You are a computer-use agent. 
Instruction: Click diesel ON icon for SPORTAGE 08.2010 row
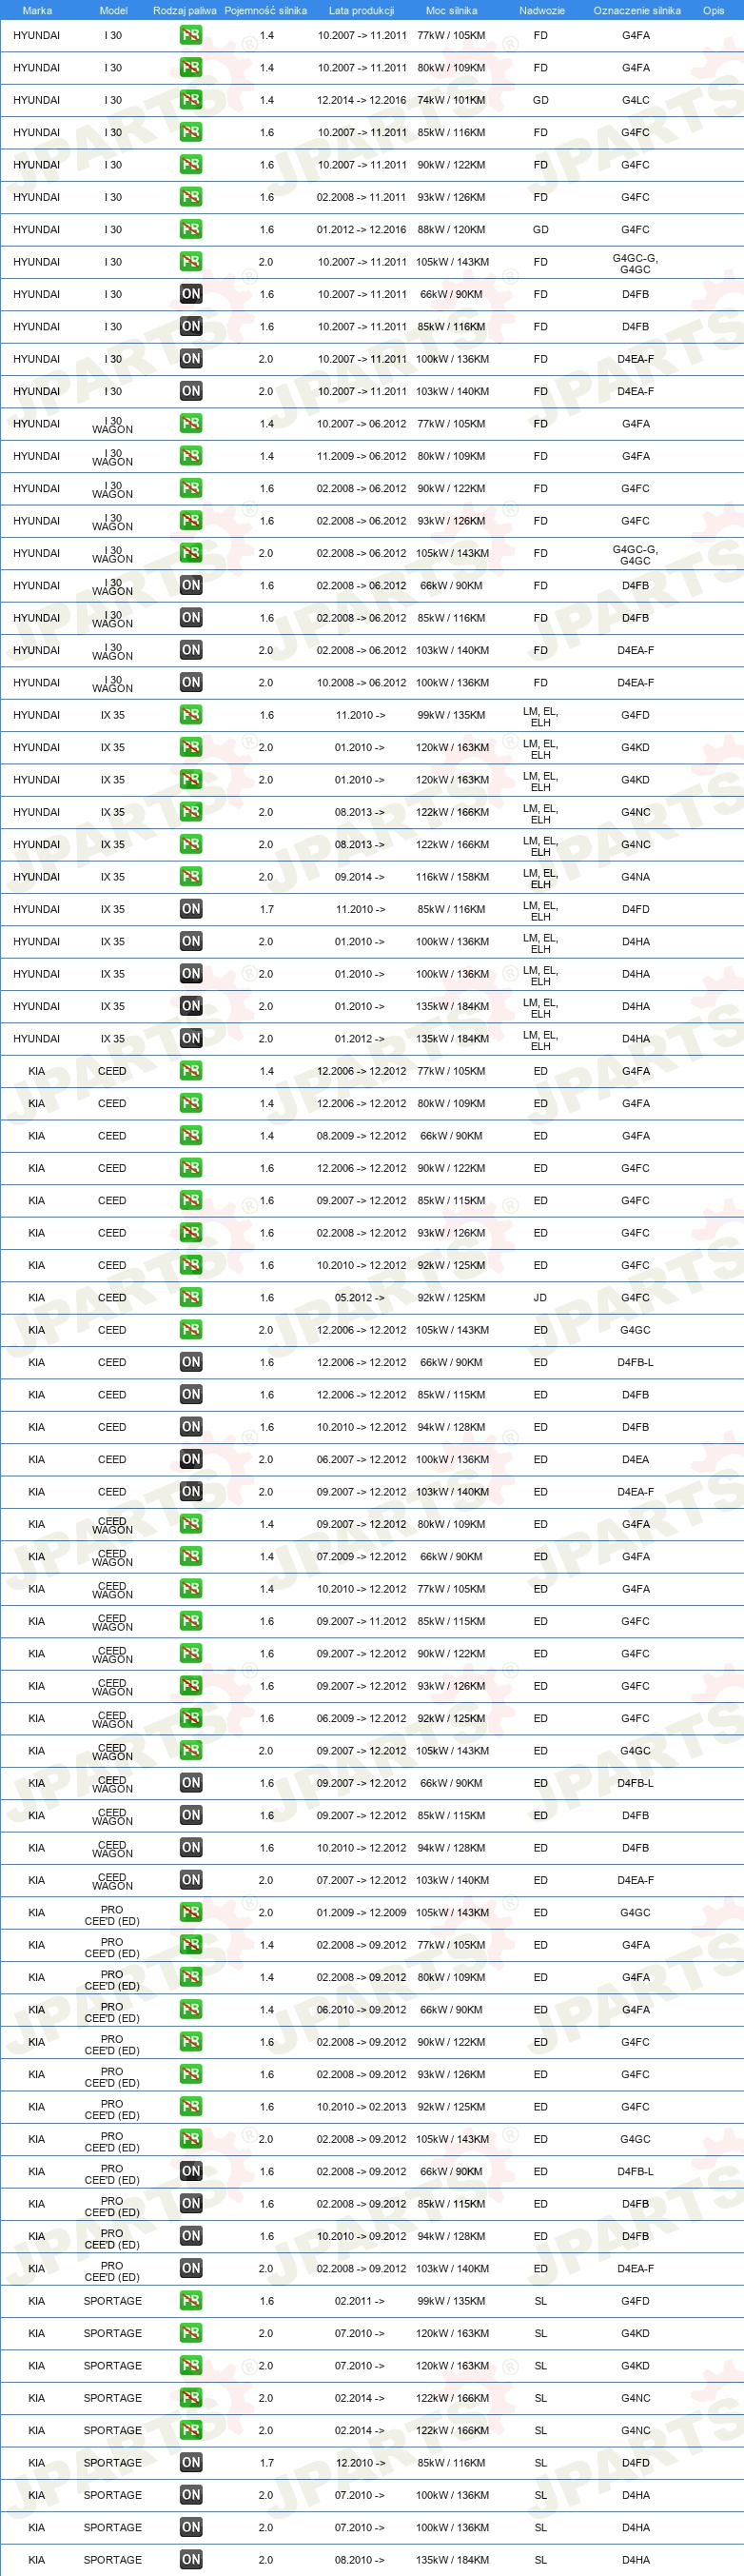point(191,2559)
